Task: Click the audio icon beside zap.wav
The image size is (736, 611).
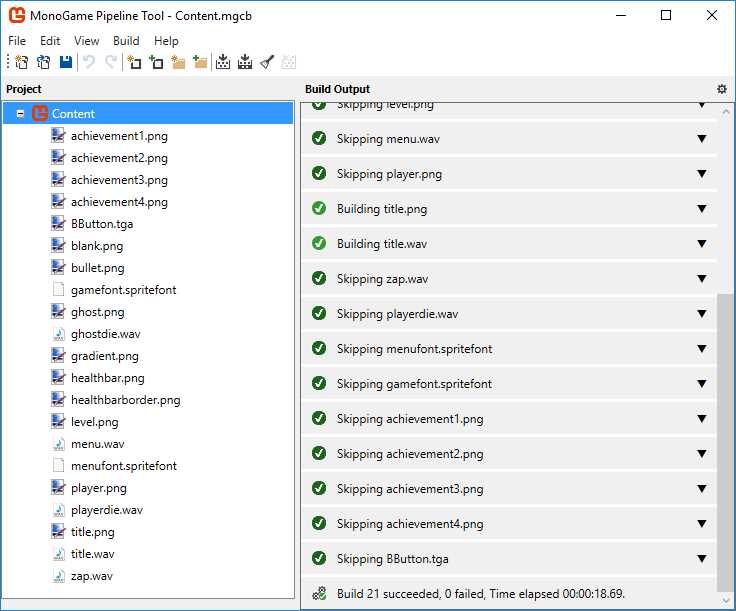Action: (x=59, y=575)
